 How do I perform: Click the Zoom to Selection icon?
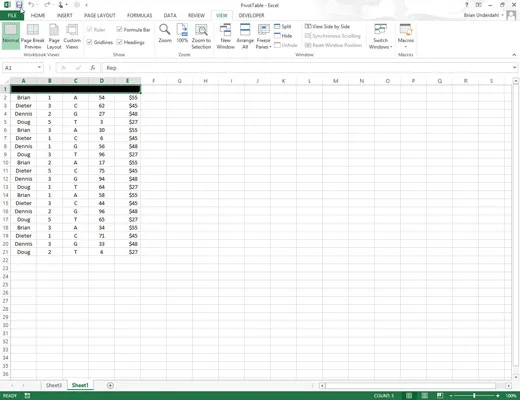coord(201,37)
